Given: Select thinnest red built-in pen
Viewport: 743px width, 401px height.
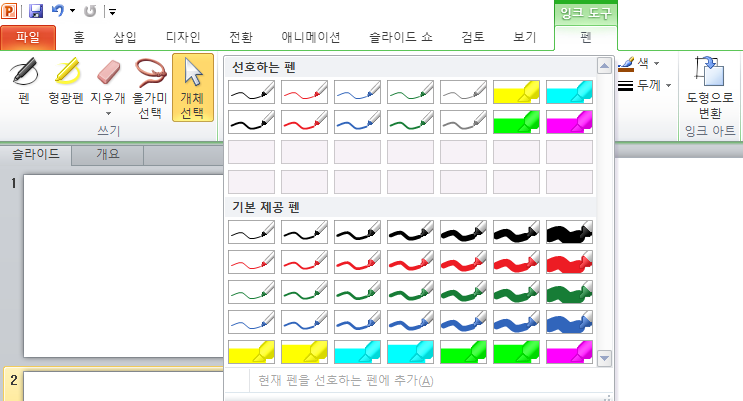Looking at the screenshot, I should coord(251,262).
